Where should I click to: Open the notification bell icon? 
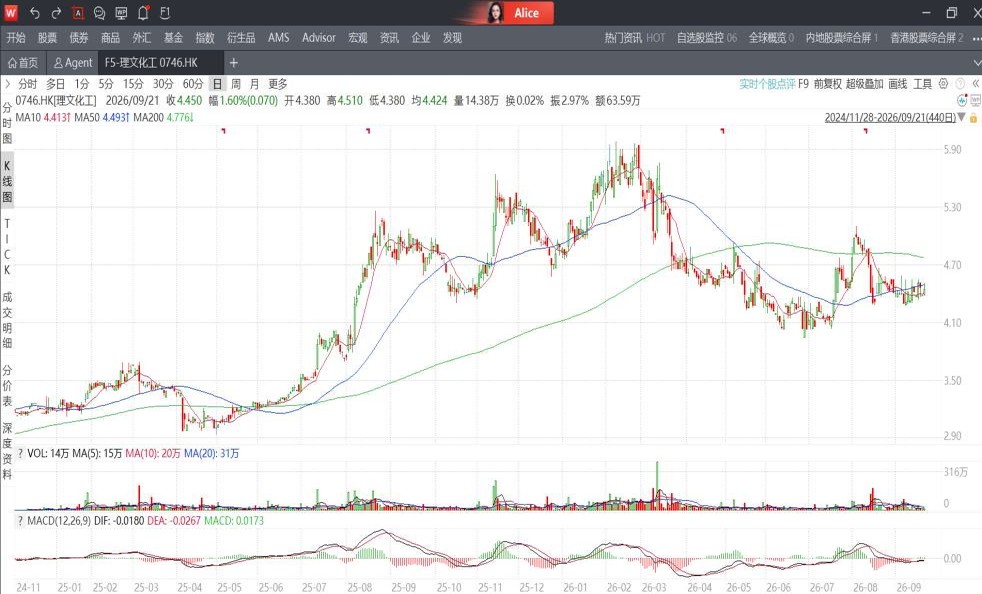(143, 13)
